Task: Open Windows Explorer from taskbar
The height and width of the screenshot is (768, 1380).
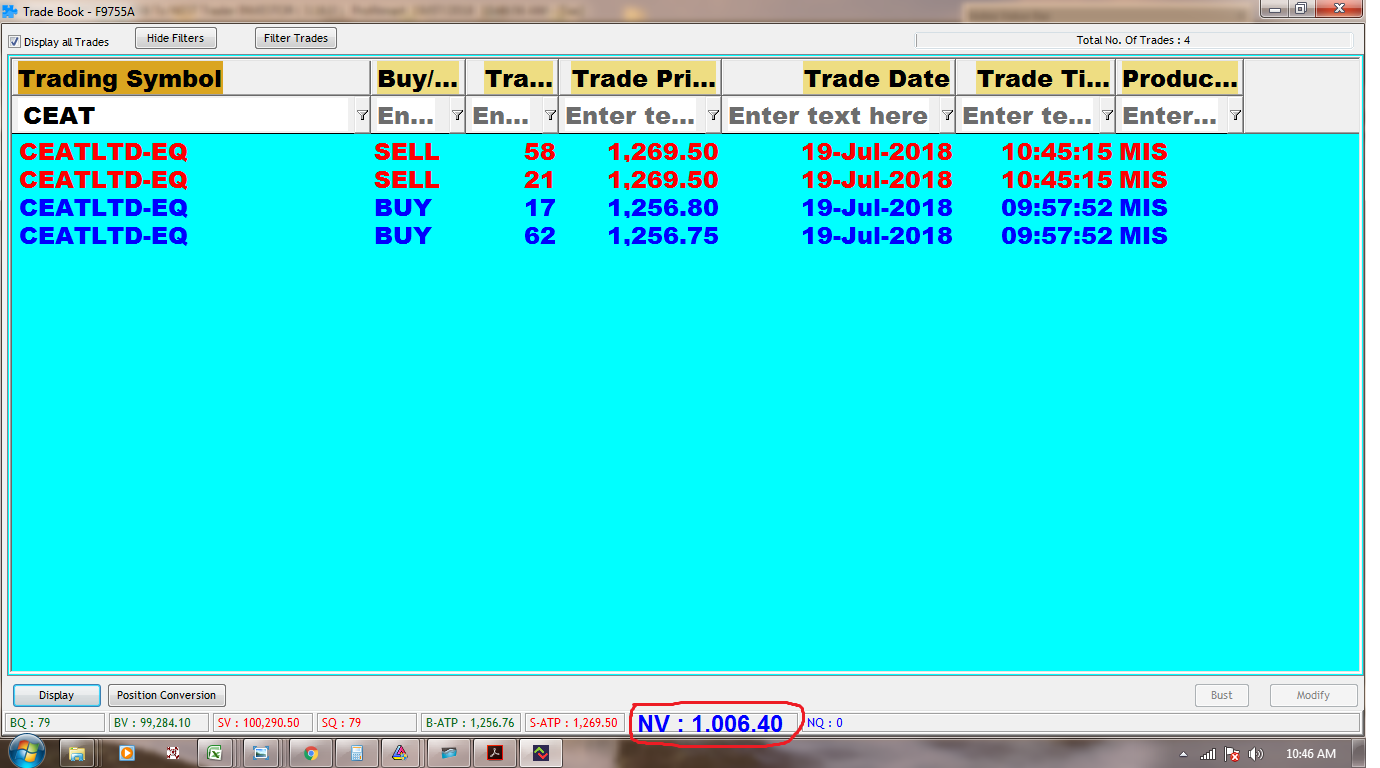Action: (x=77, y=753)
